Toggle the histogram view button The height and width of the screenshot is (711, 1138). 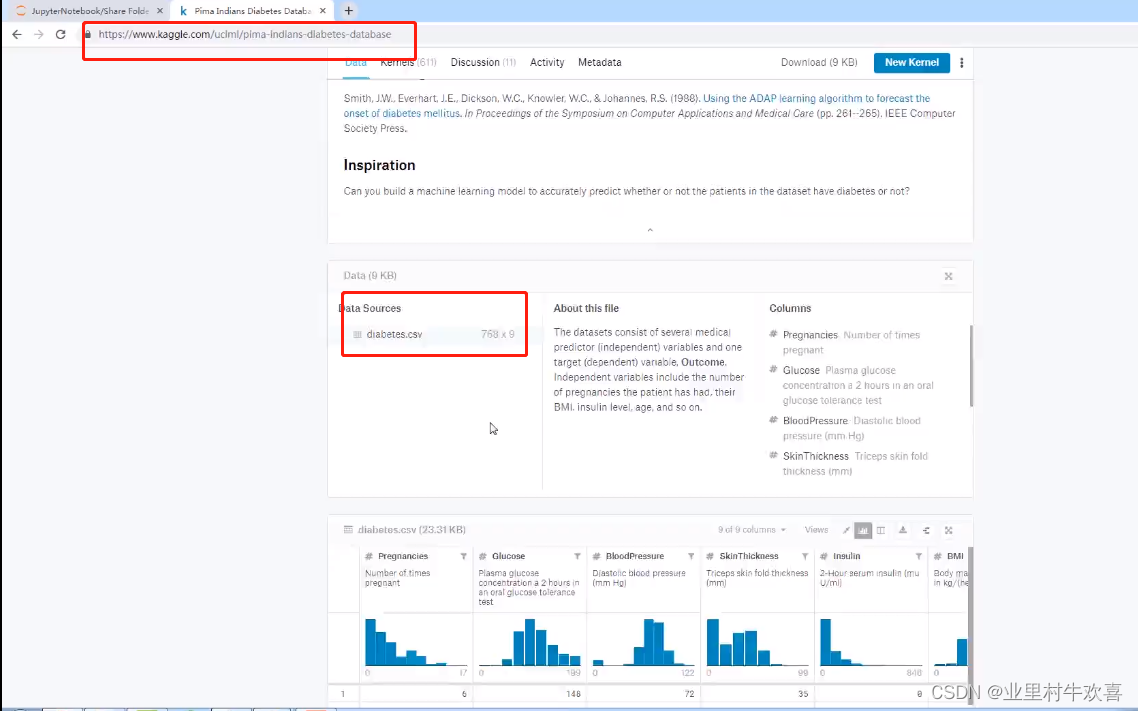pos(863,530)
